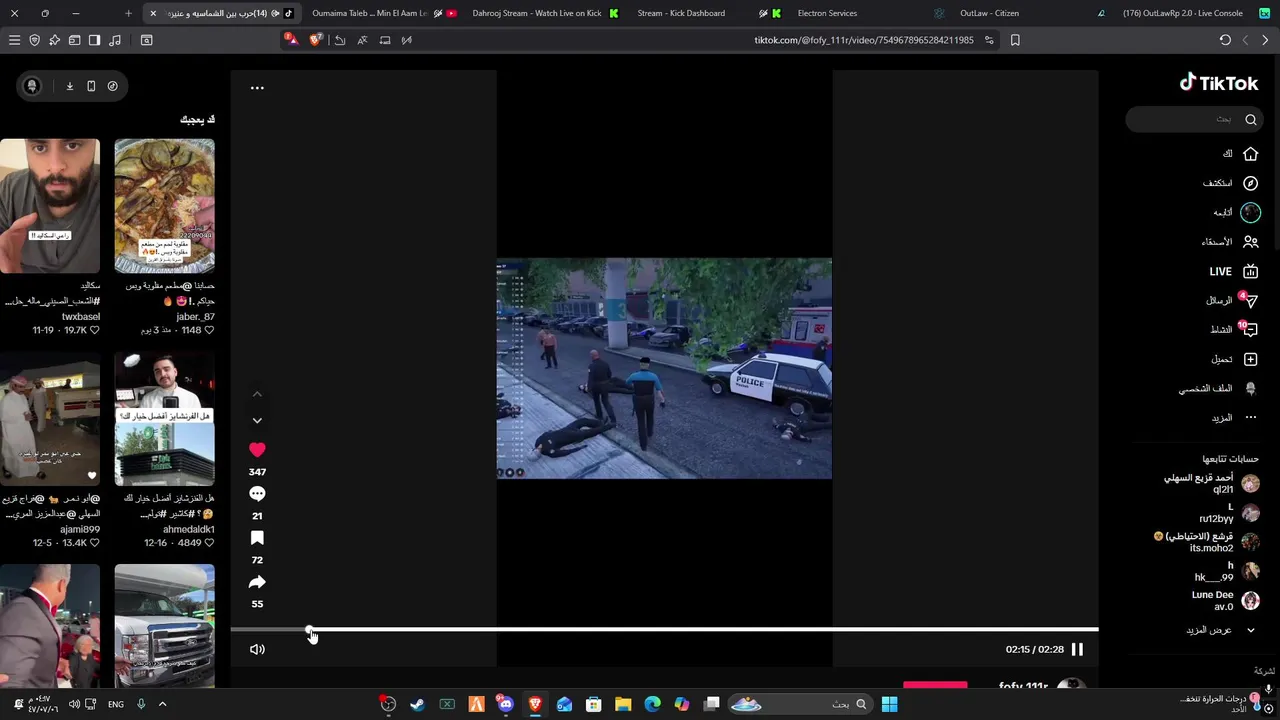Open followed account ql2l1

point(1211,484)
